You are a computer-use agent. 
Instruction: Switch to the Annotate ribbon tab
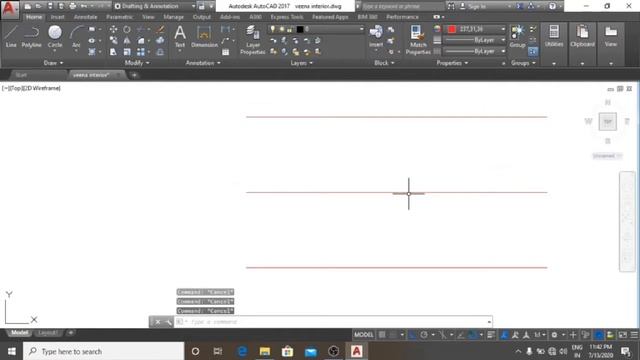(85, 17)
